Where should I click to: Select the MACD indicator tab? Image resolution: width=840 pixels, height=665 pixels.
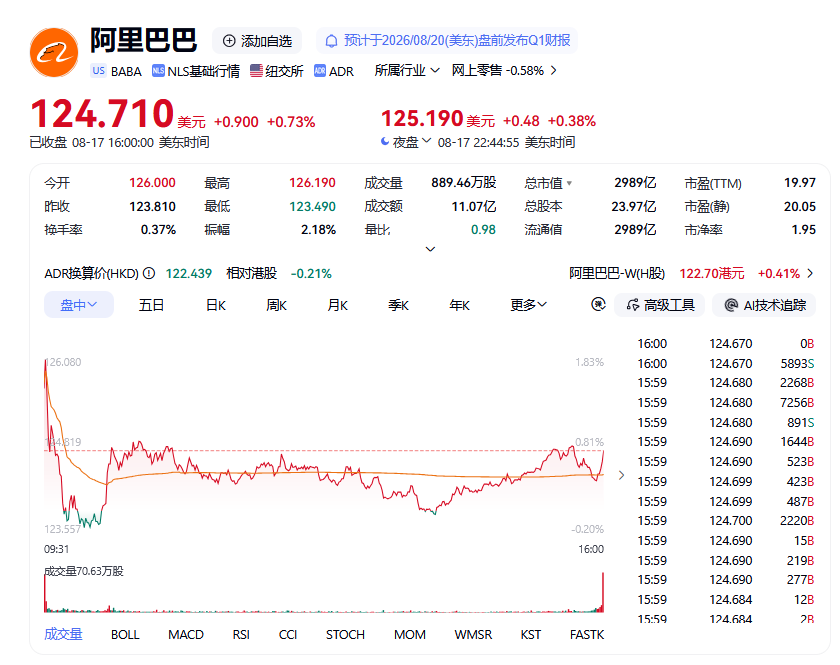pyautogui.click(x=186, y=634)
